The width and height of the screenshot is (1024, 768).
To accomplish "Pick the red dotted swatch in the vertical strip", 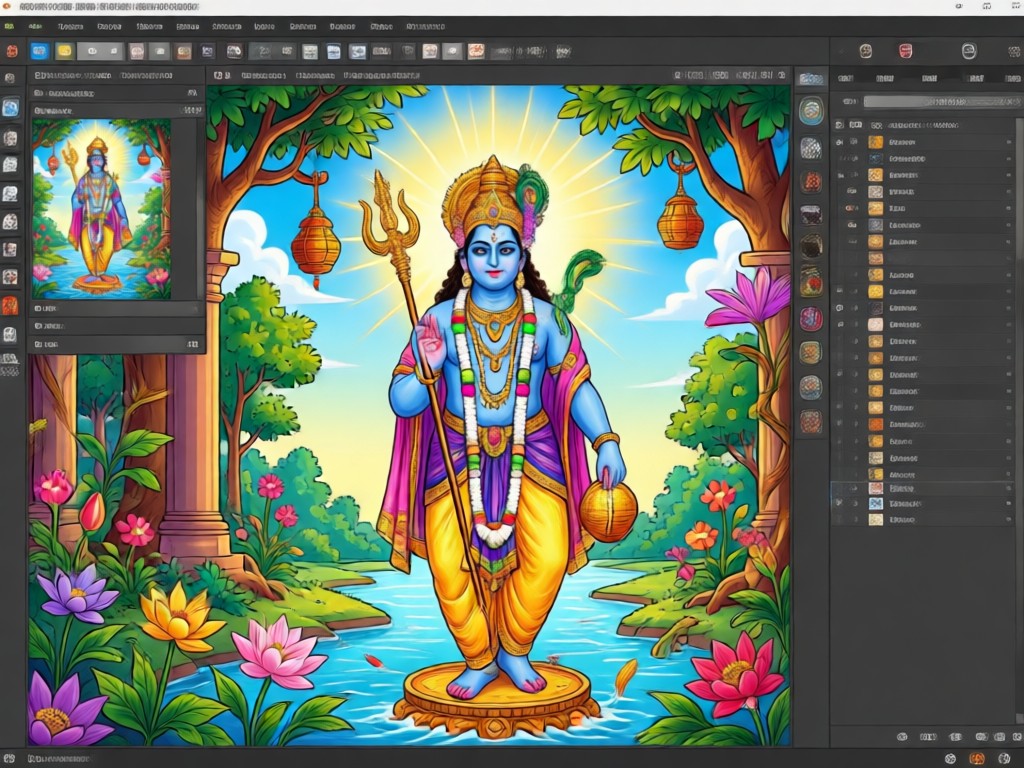I will point(810,182).
